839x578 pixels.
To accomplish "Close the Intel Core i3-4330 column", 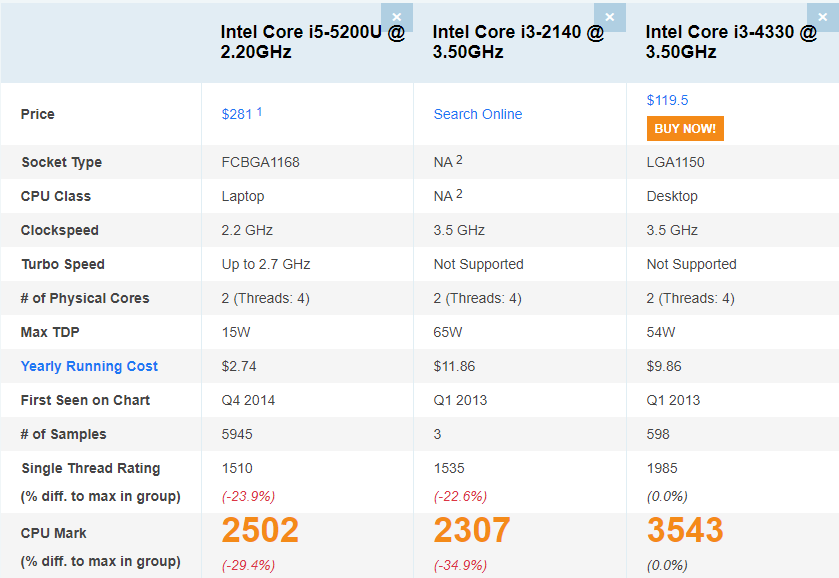I will 822,17.
